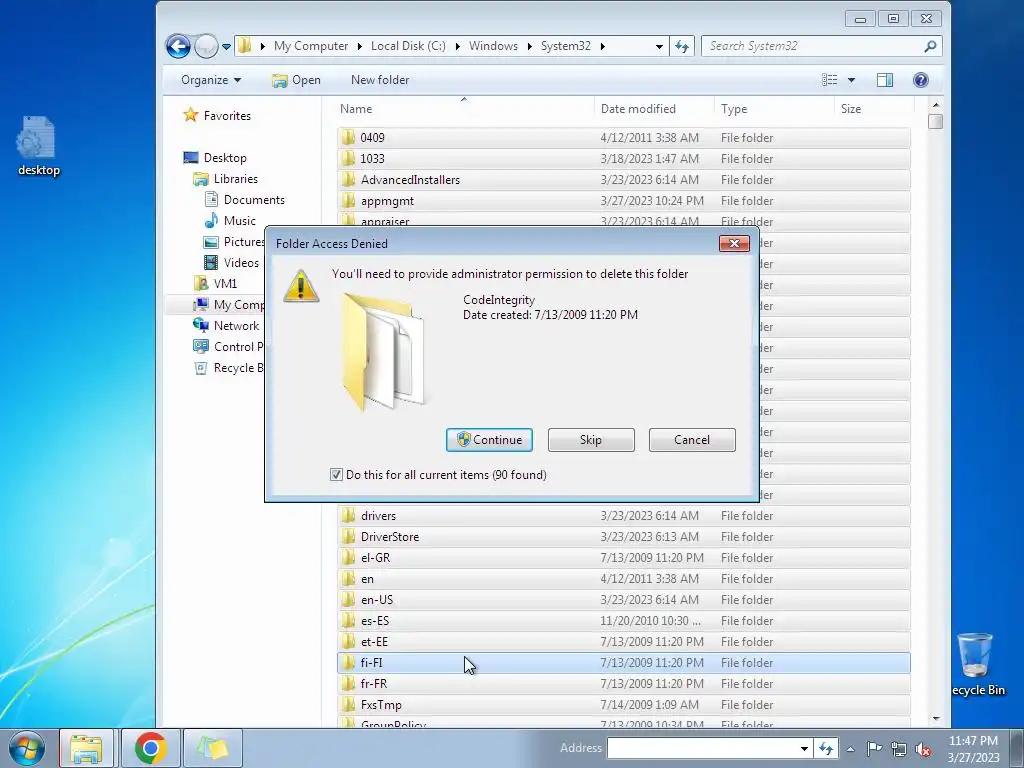Image resolution: width=1024 pixels, height=768 pixels.
Task: Select the drivers folder
Action: [624, 516]
